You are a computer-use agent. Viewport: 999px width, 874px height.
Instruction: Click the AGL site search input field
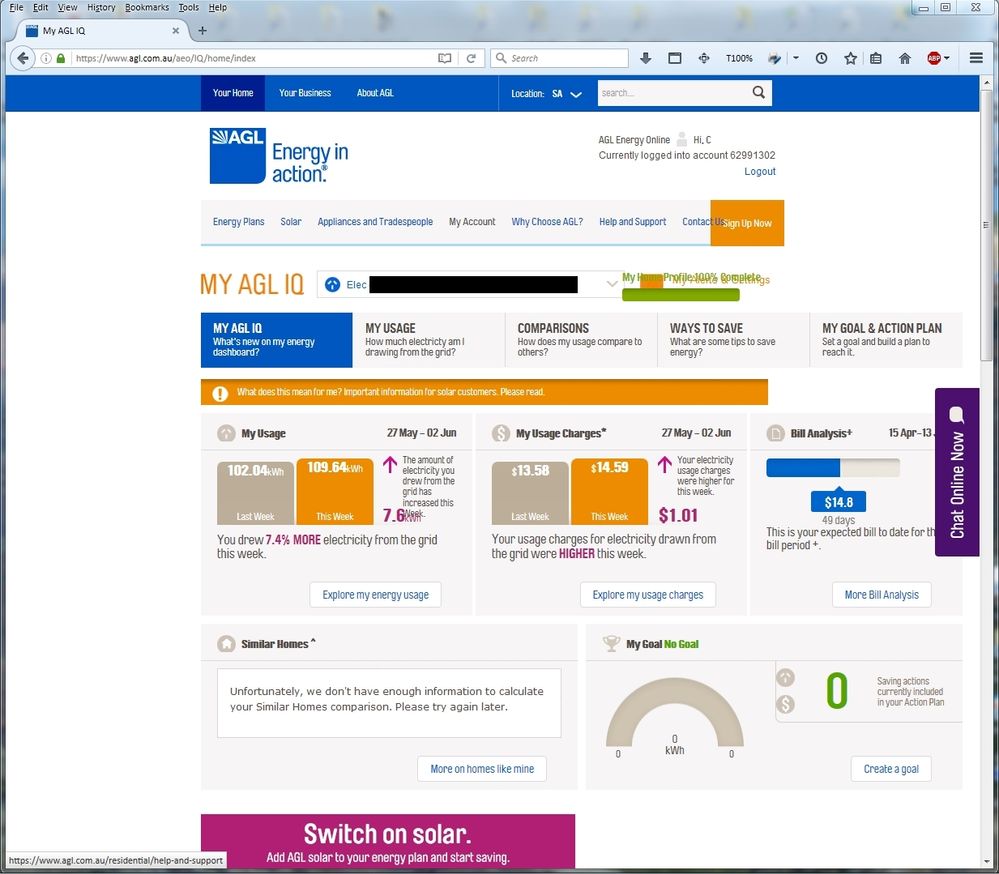pos(670,93)
